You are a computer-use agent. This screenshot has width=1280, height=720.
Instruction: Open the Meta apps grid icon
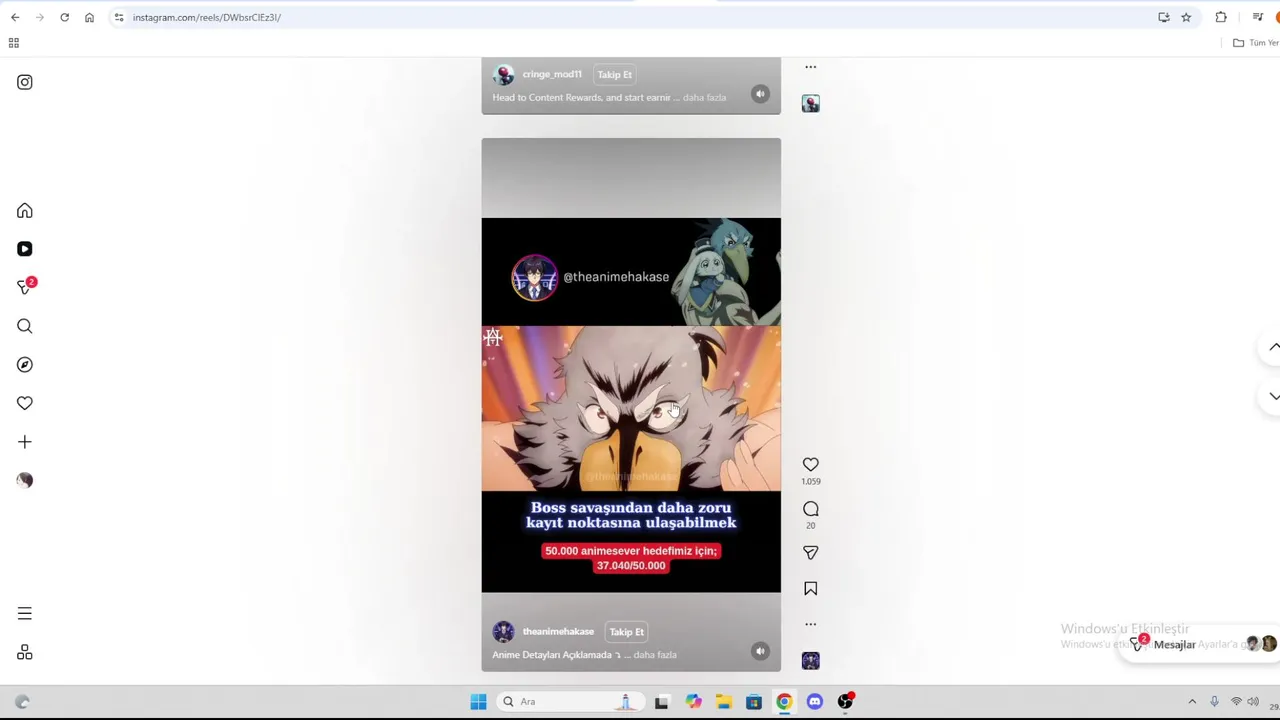click(25, 653)
